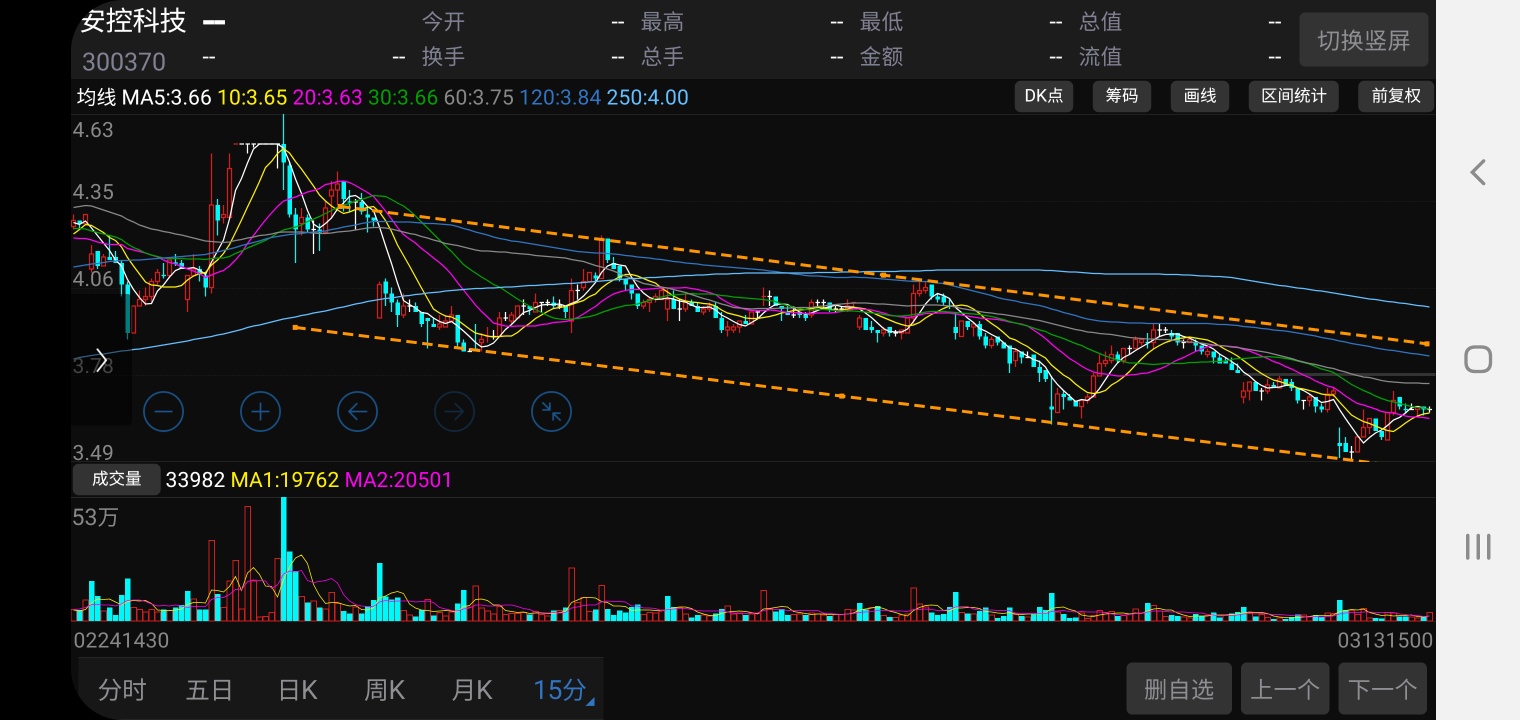Tap the zoom out minus icon
The width and height of the screenshot is (1520, 720).
click(164, 411)
